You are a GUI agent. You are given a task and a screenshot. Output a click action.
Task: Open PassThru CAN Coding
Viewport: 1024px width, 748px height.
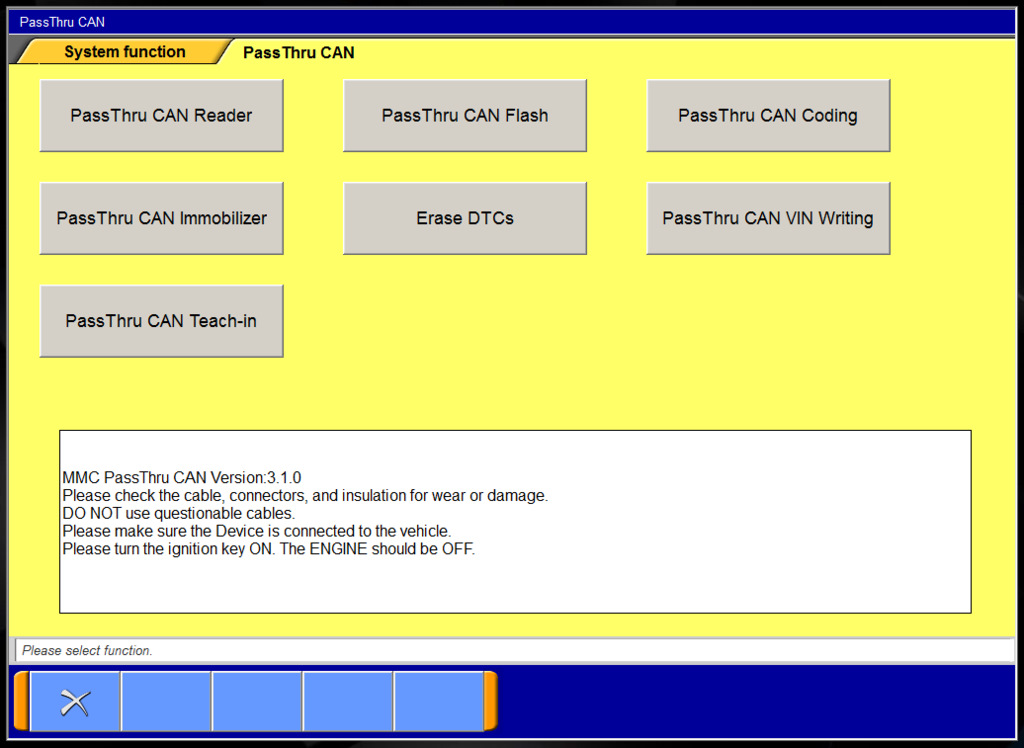(768, 115)
